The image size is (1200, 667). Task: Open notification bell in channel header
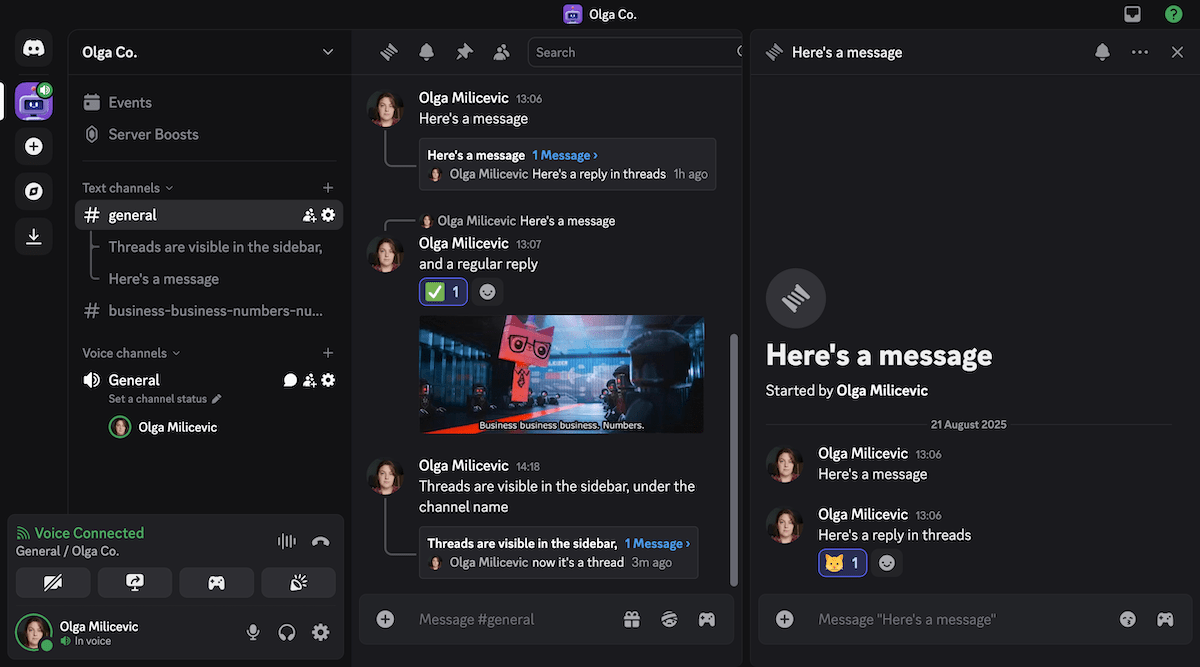tap(427, 52)
